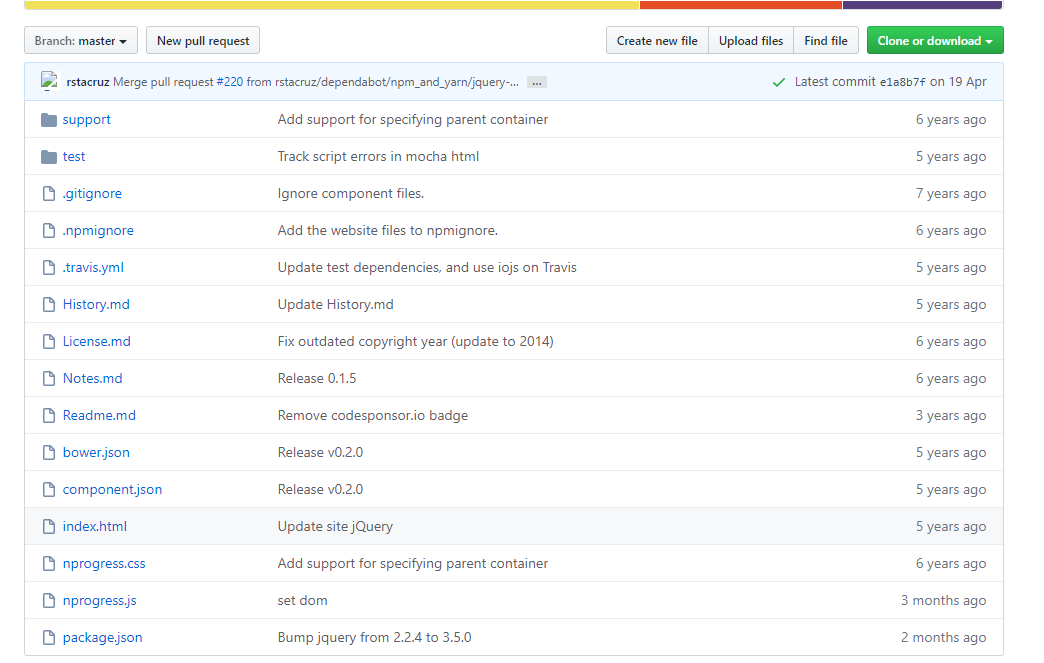The width and height of the screenshot is (1044, 663).
Task: Open pull request #220 link
Action: (x=230, y=82)
